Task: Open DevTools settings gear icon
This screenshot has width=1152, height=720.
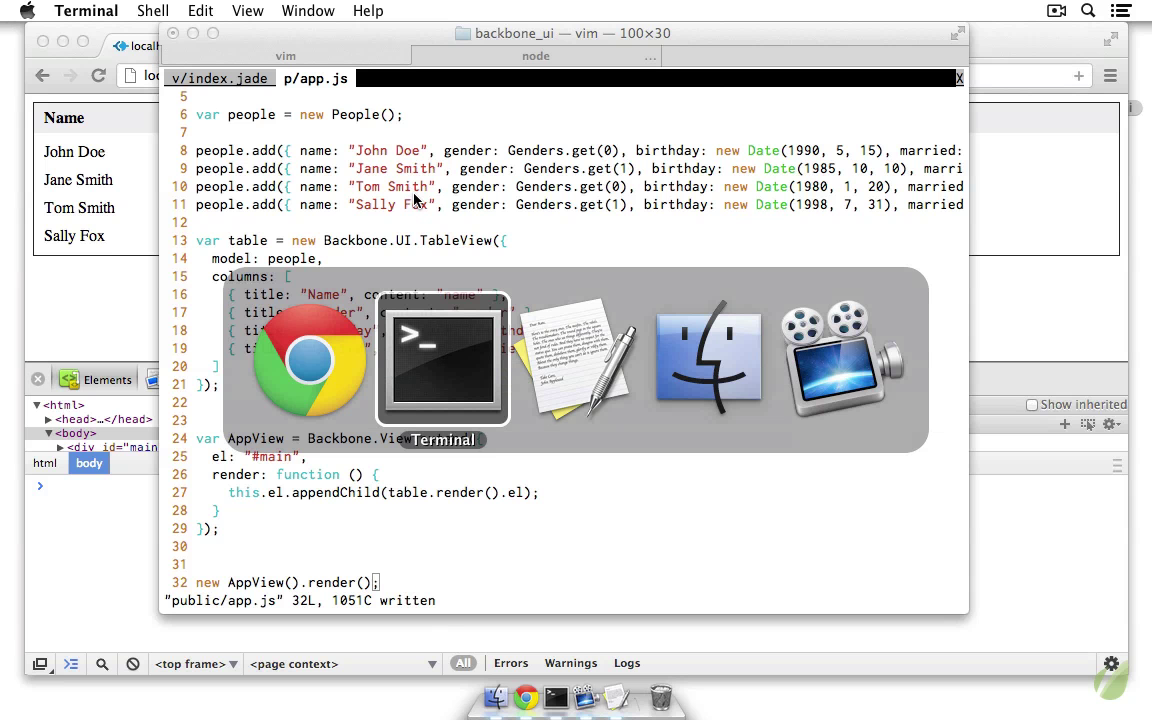Action: [x=1111, y=663]
